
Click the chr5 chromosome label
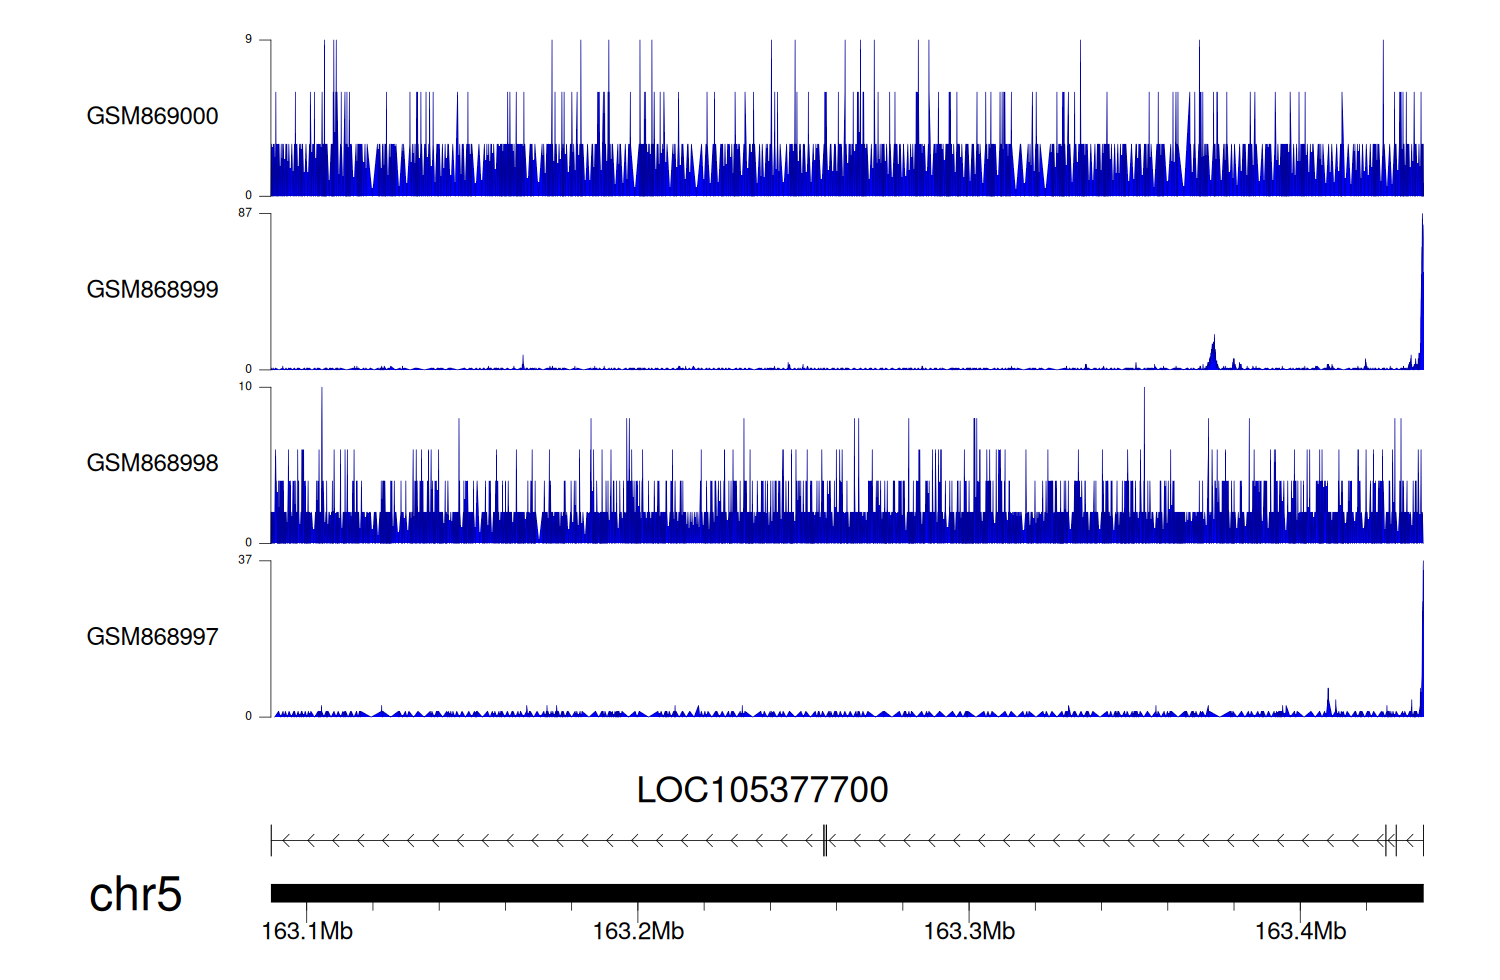point(135,894)
